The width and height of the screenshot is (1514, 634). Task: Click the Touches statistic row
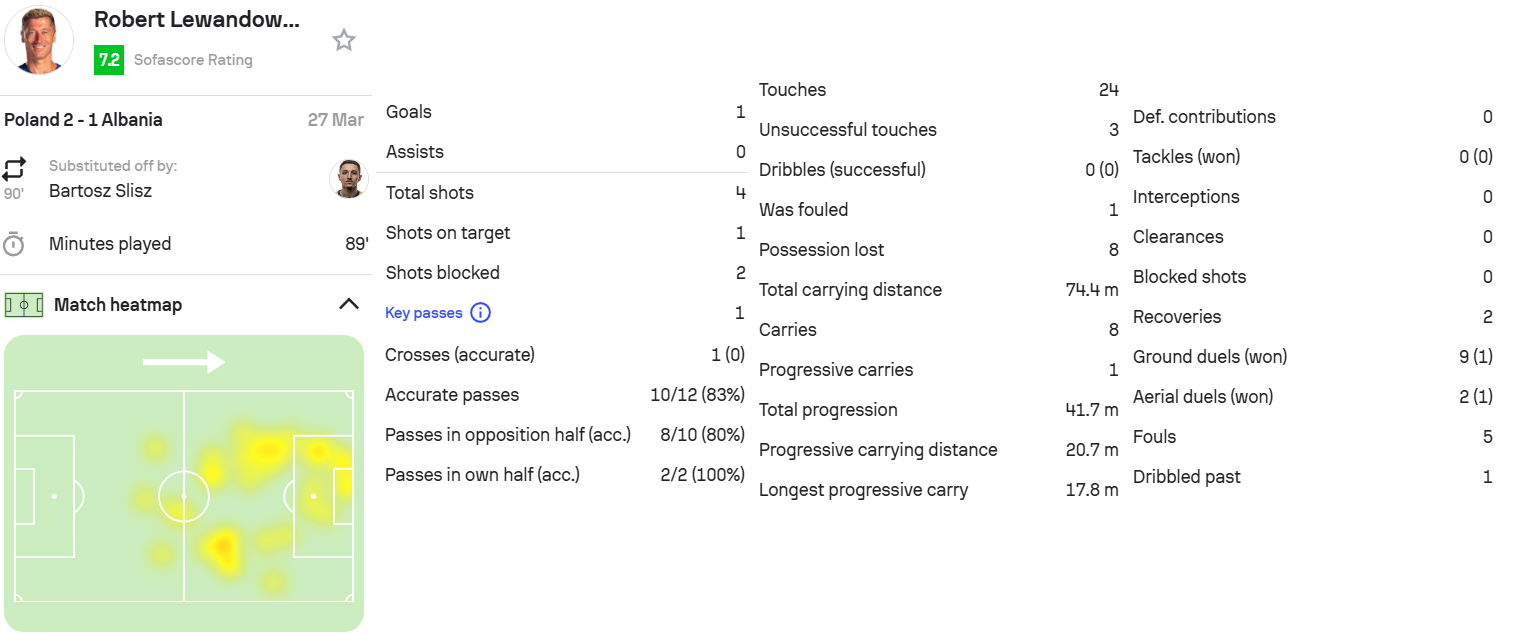click(x=938, y=90)
